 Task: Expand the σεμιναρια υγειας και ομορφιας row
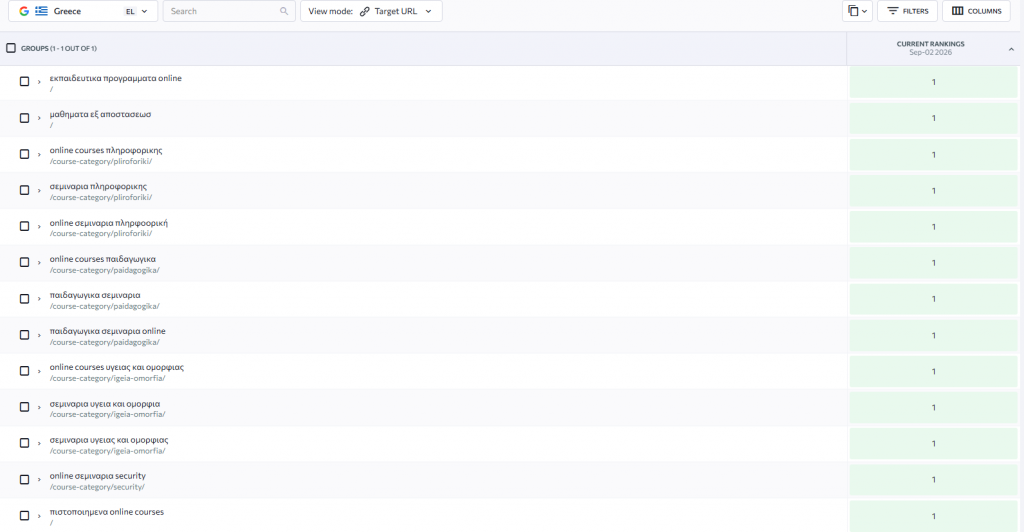point(39,443)
